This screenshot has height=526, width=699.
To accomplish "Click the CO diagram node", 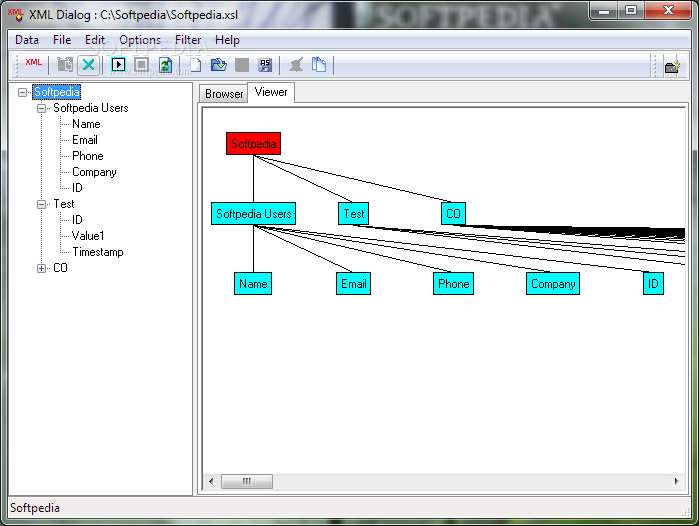I will point(453,214).
